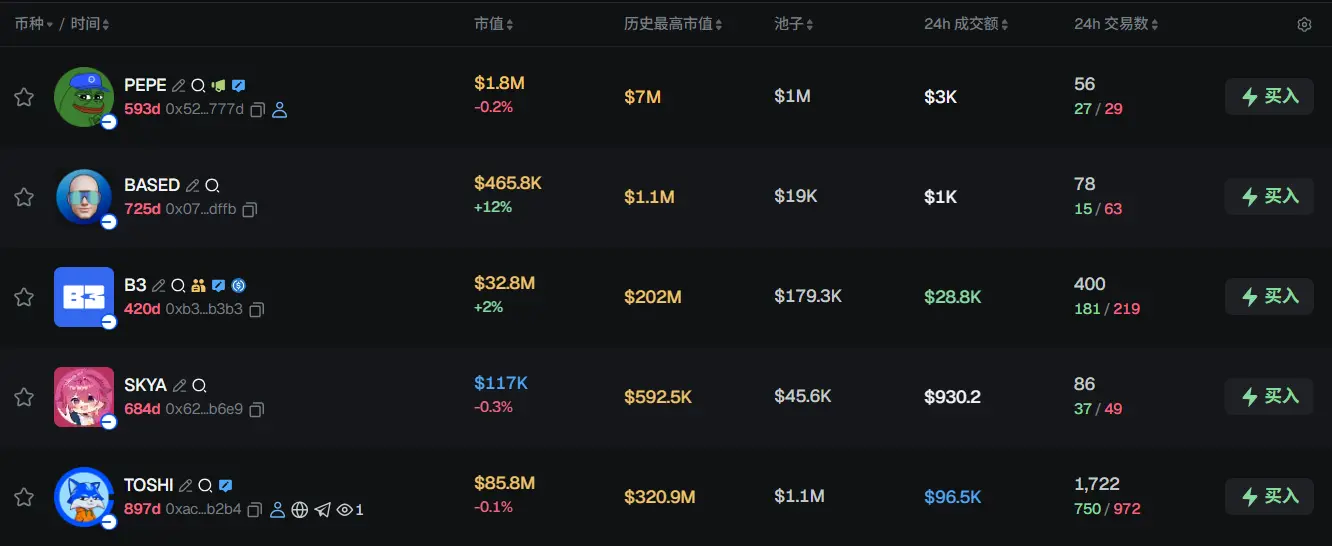Copy the PEPE contract address

click(x=257, y=110)
